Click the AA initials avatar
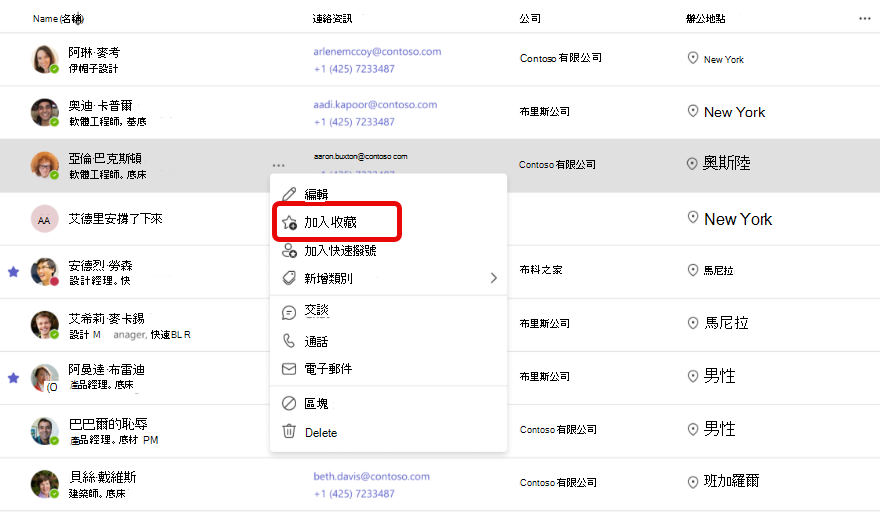 tap(44, 220)
